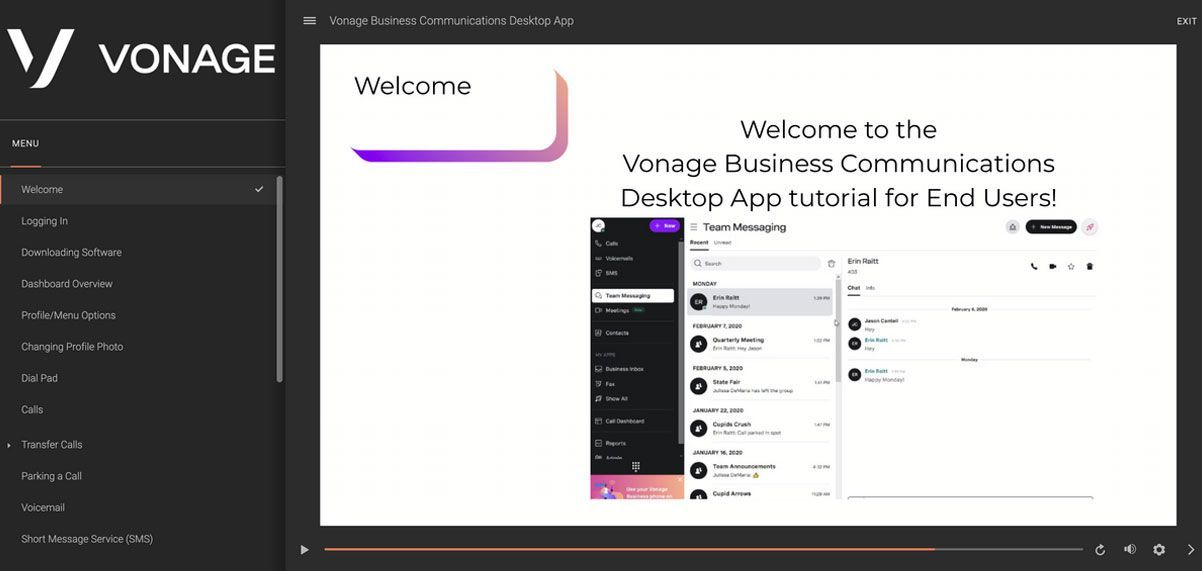Open the Transfer Calls lesson
Image resolution: width=1202 pixels, height=571 pixels.
point(52,445)
